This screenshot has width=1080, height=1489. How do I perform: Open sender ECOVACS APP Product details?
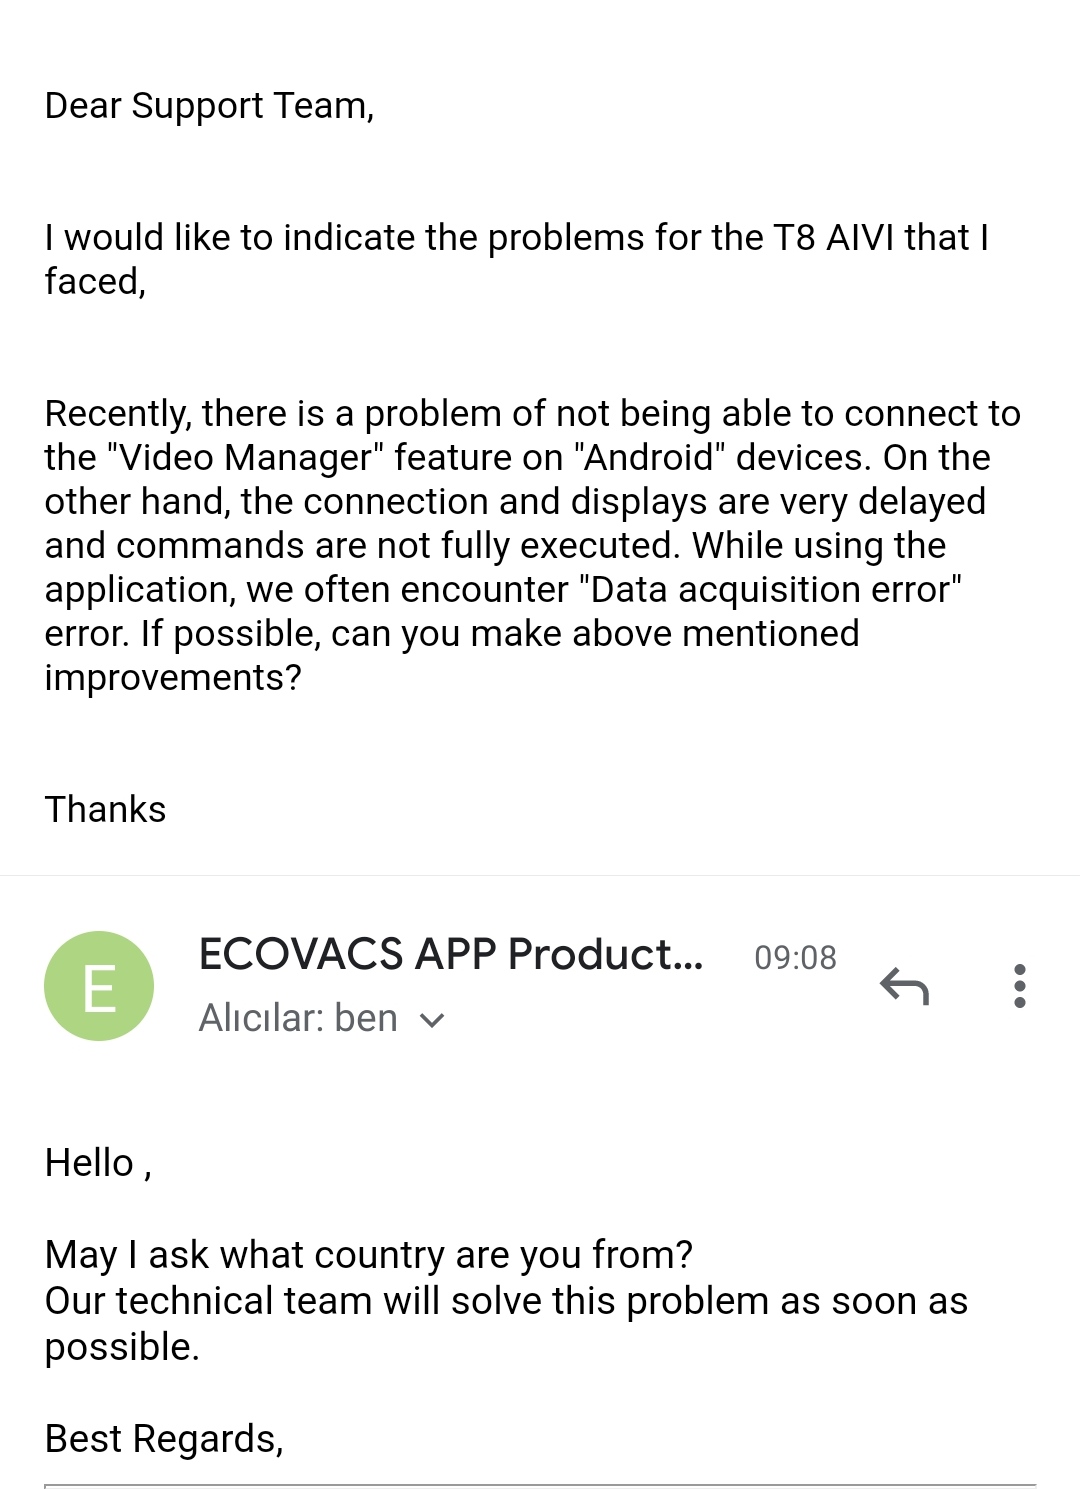[x=451, y=954]
